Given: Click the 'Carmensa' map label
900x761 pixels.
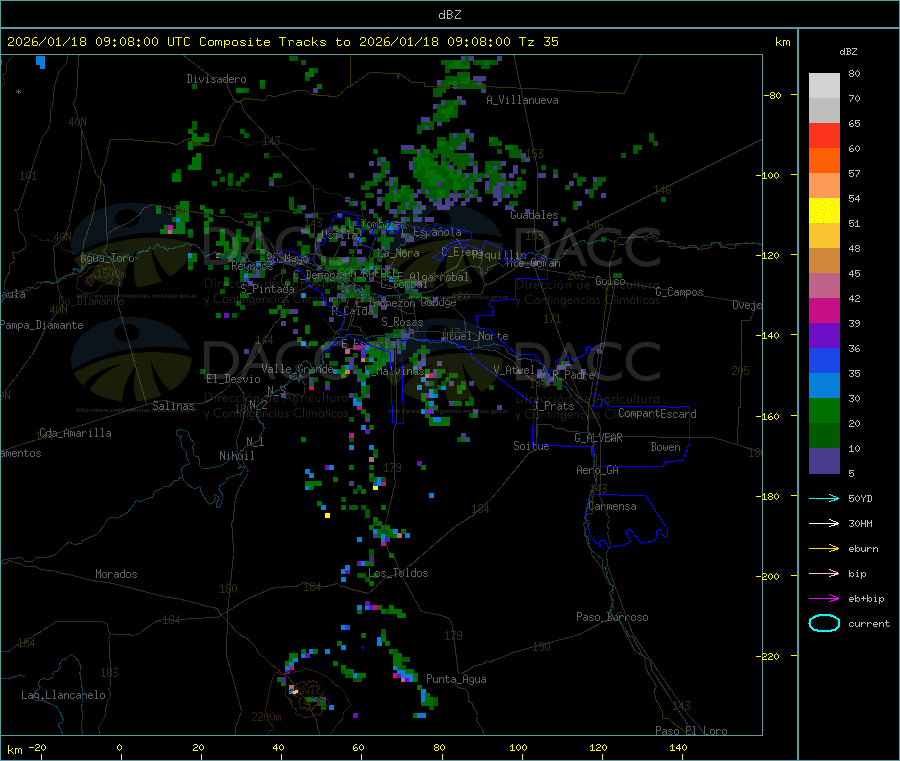Looking at the screenshot, I should point(612,506).
